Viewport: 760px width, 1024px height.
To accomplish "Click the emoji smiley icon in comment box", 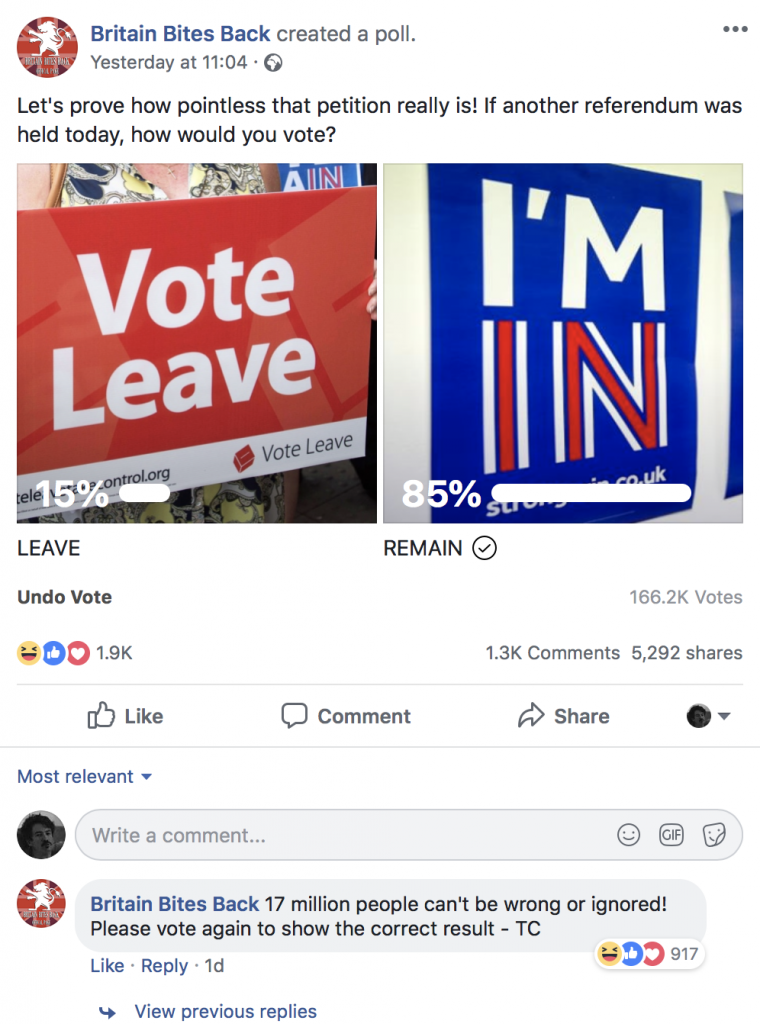I will (x=628, y=835).
